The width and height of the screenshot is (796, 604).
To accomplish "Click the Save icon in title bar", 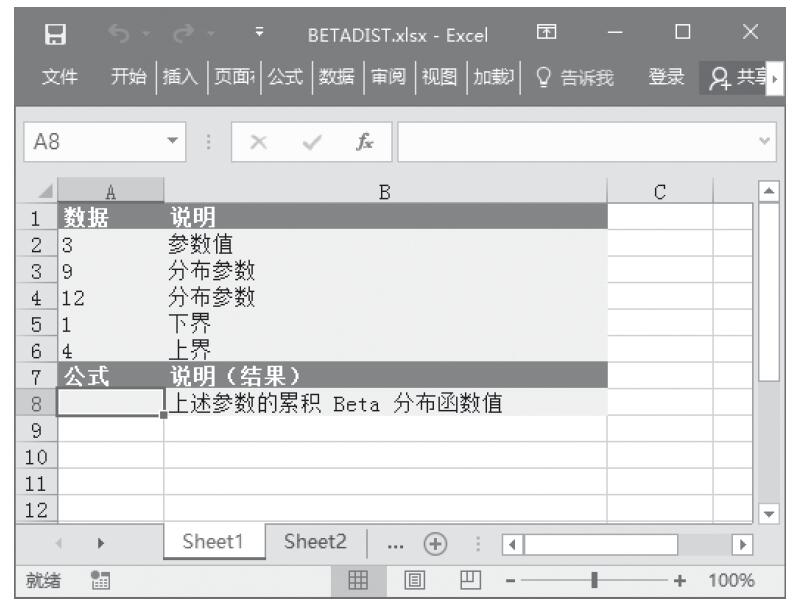I will pyautogui.click(x=56, y=37).
